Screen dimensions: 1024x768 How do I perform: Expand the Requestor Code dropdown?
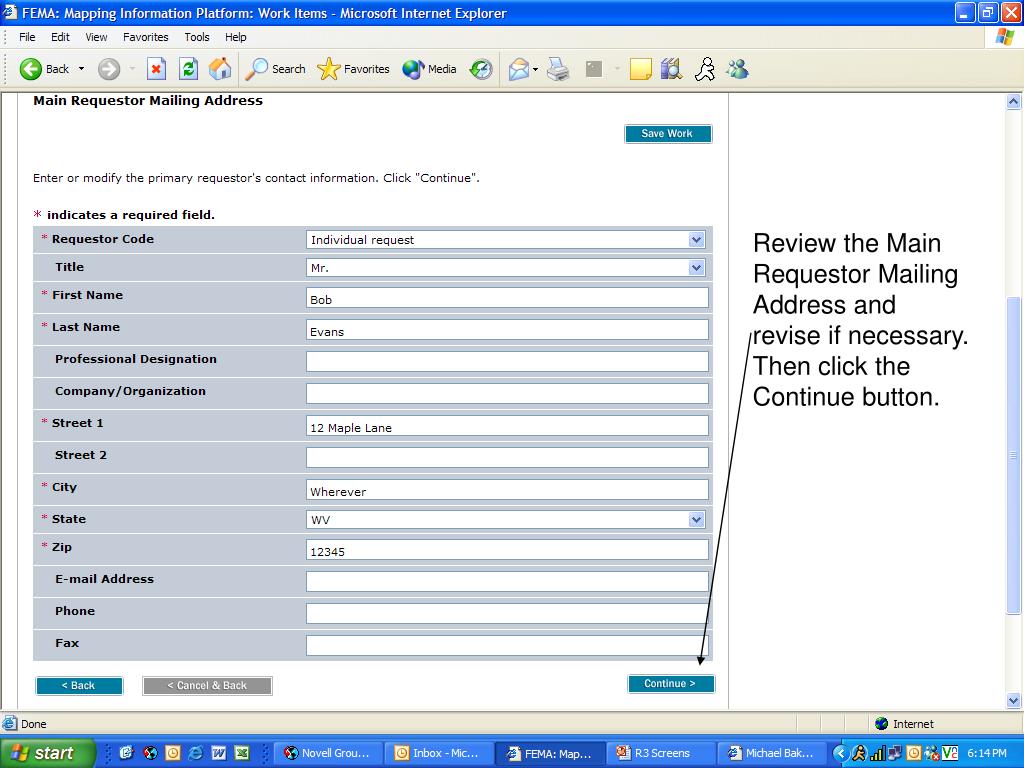point(696,240)
